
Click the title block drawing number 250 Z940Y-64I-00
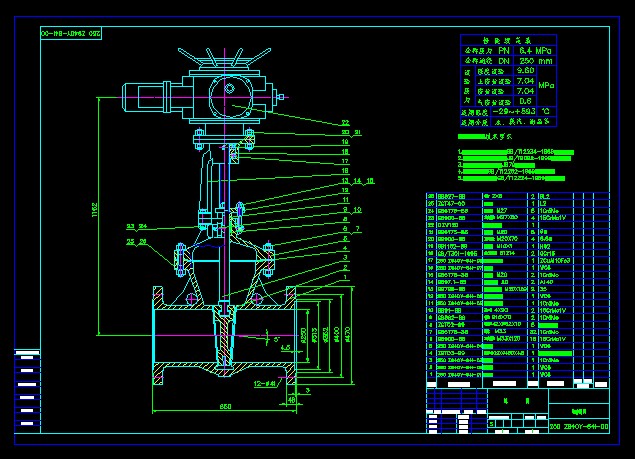[x=578, y=425]
